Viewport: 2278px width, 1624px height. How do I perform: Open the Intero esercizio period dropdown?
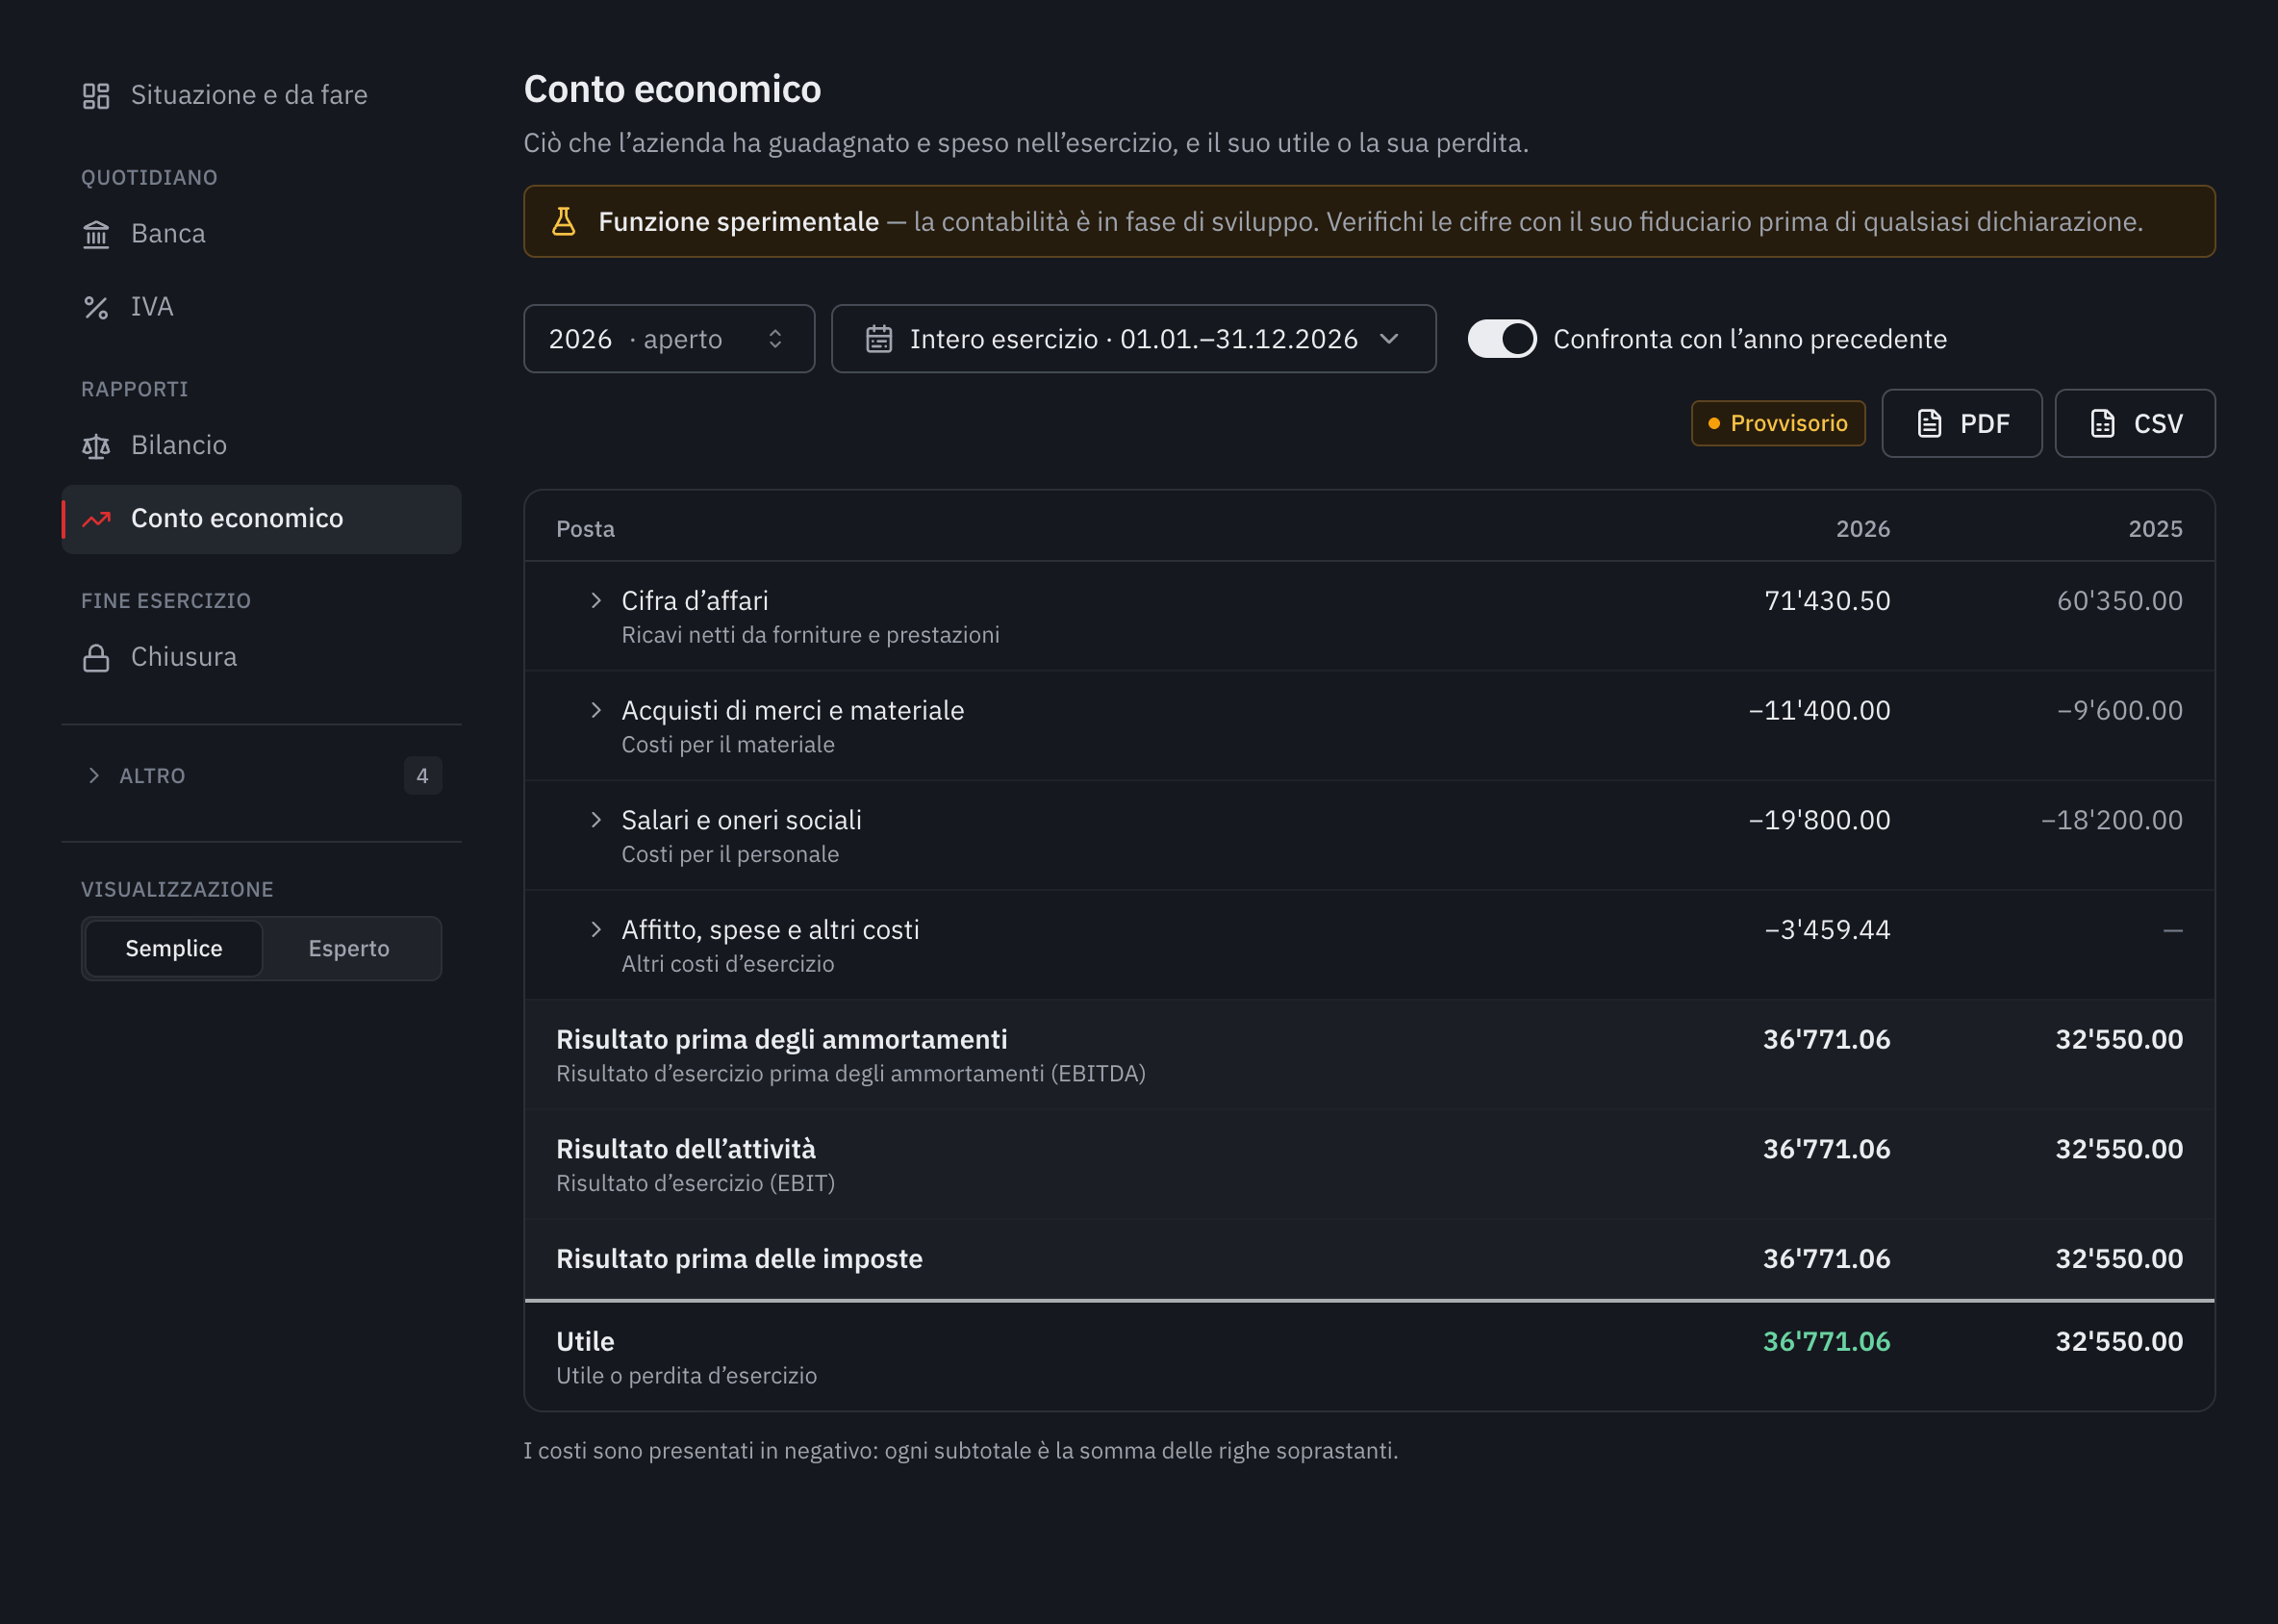1133,339
